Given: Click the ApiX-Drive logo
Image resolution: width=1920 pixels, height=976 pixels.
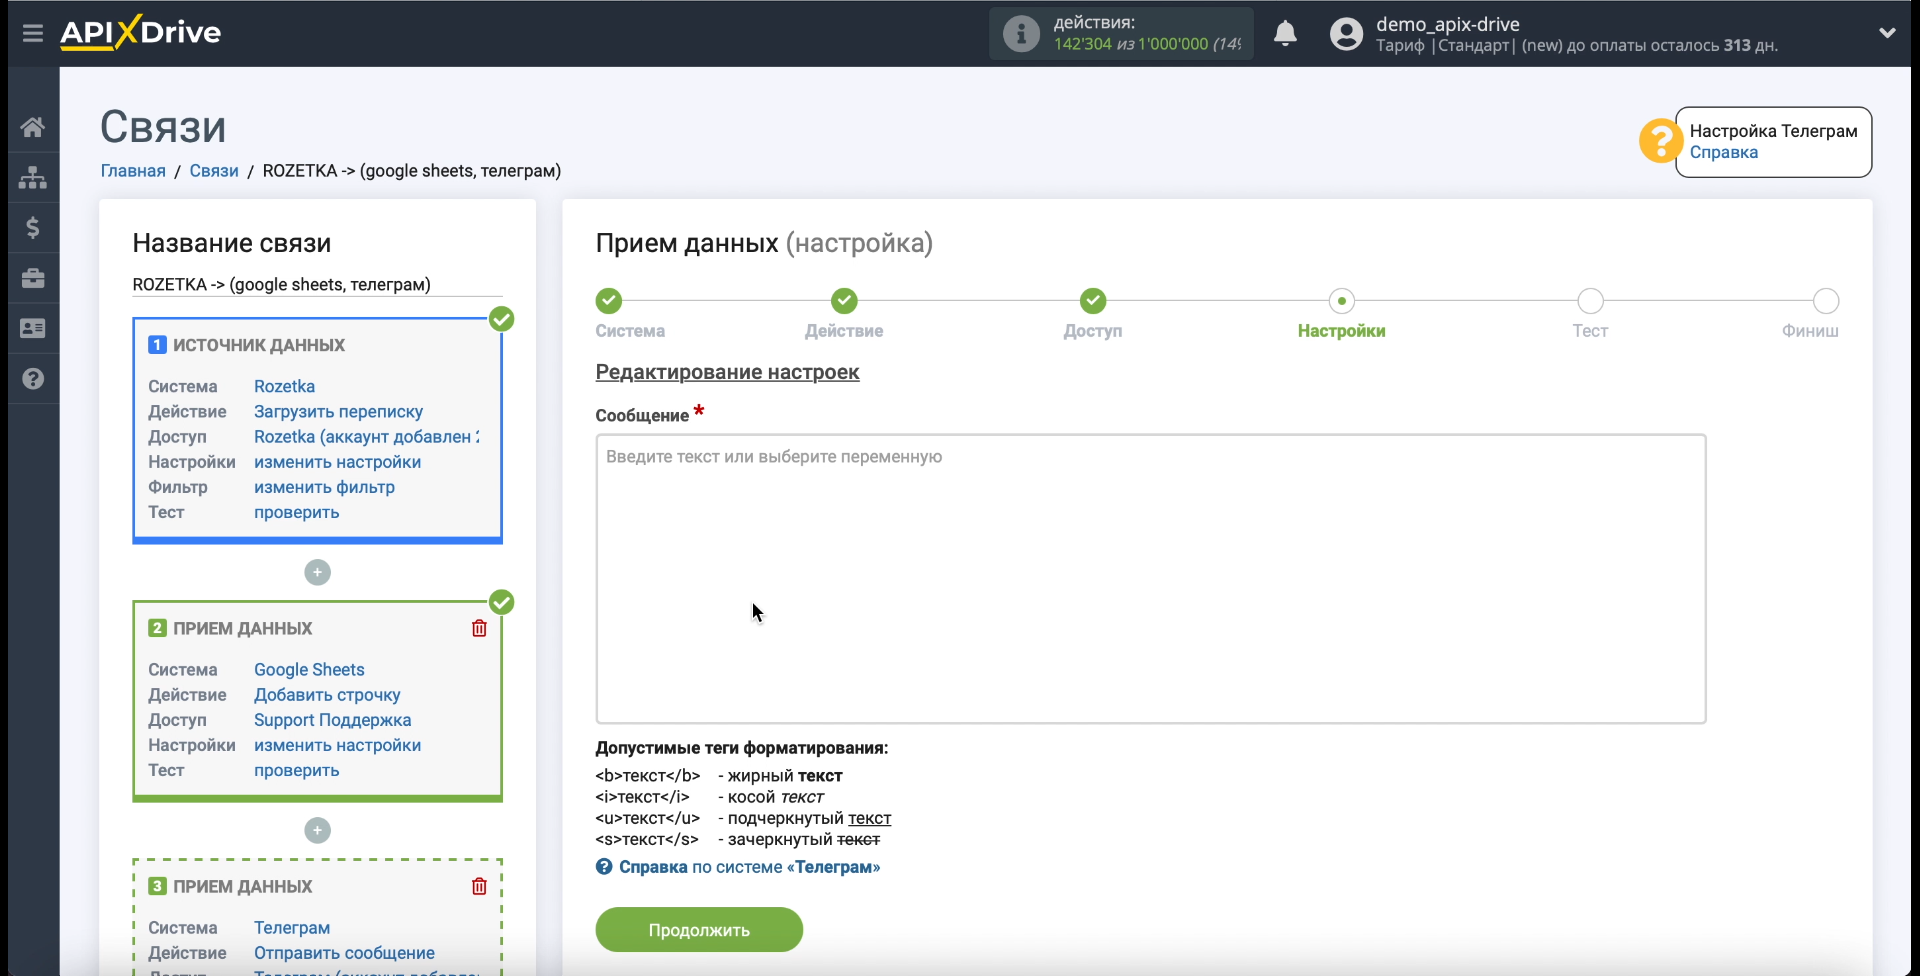Looking at the screenshot, I should tap(141, 32).
